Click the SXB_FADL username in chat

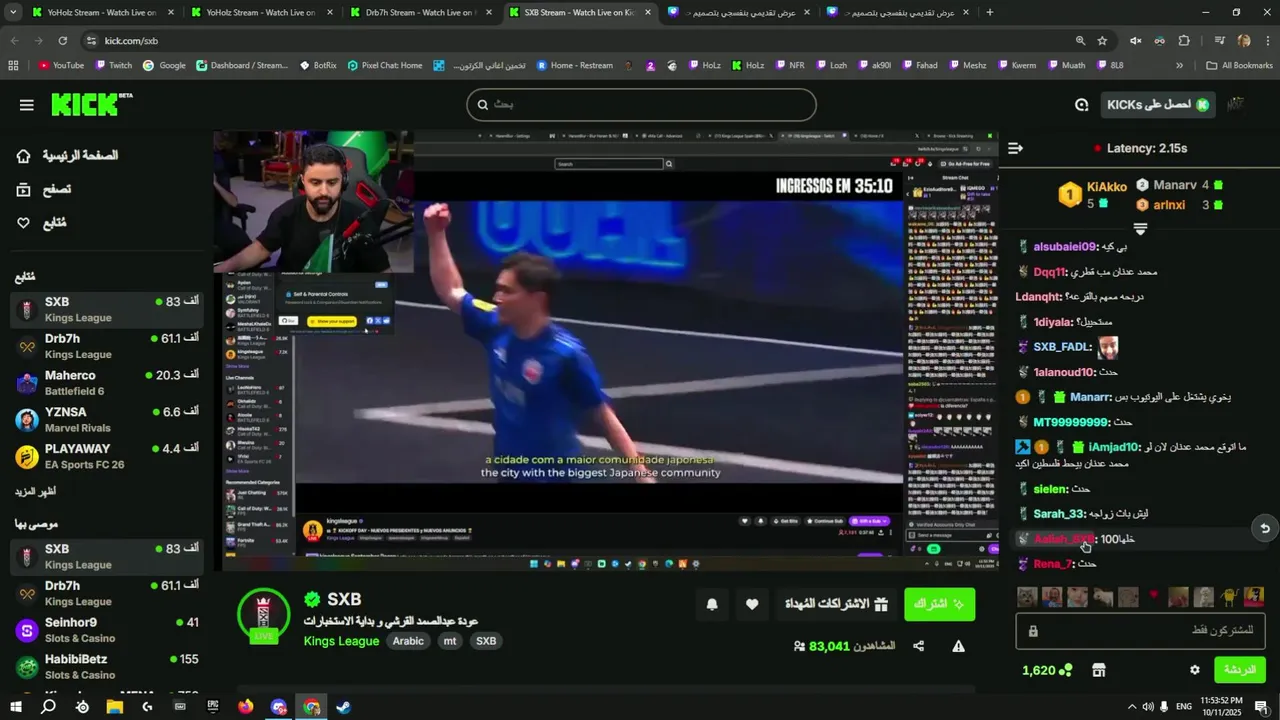pos(1062,347)
